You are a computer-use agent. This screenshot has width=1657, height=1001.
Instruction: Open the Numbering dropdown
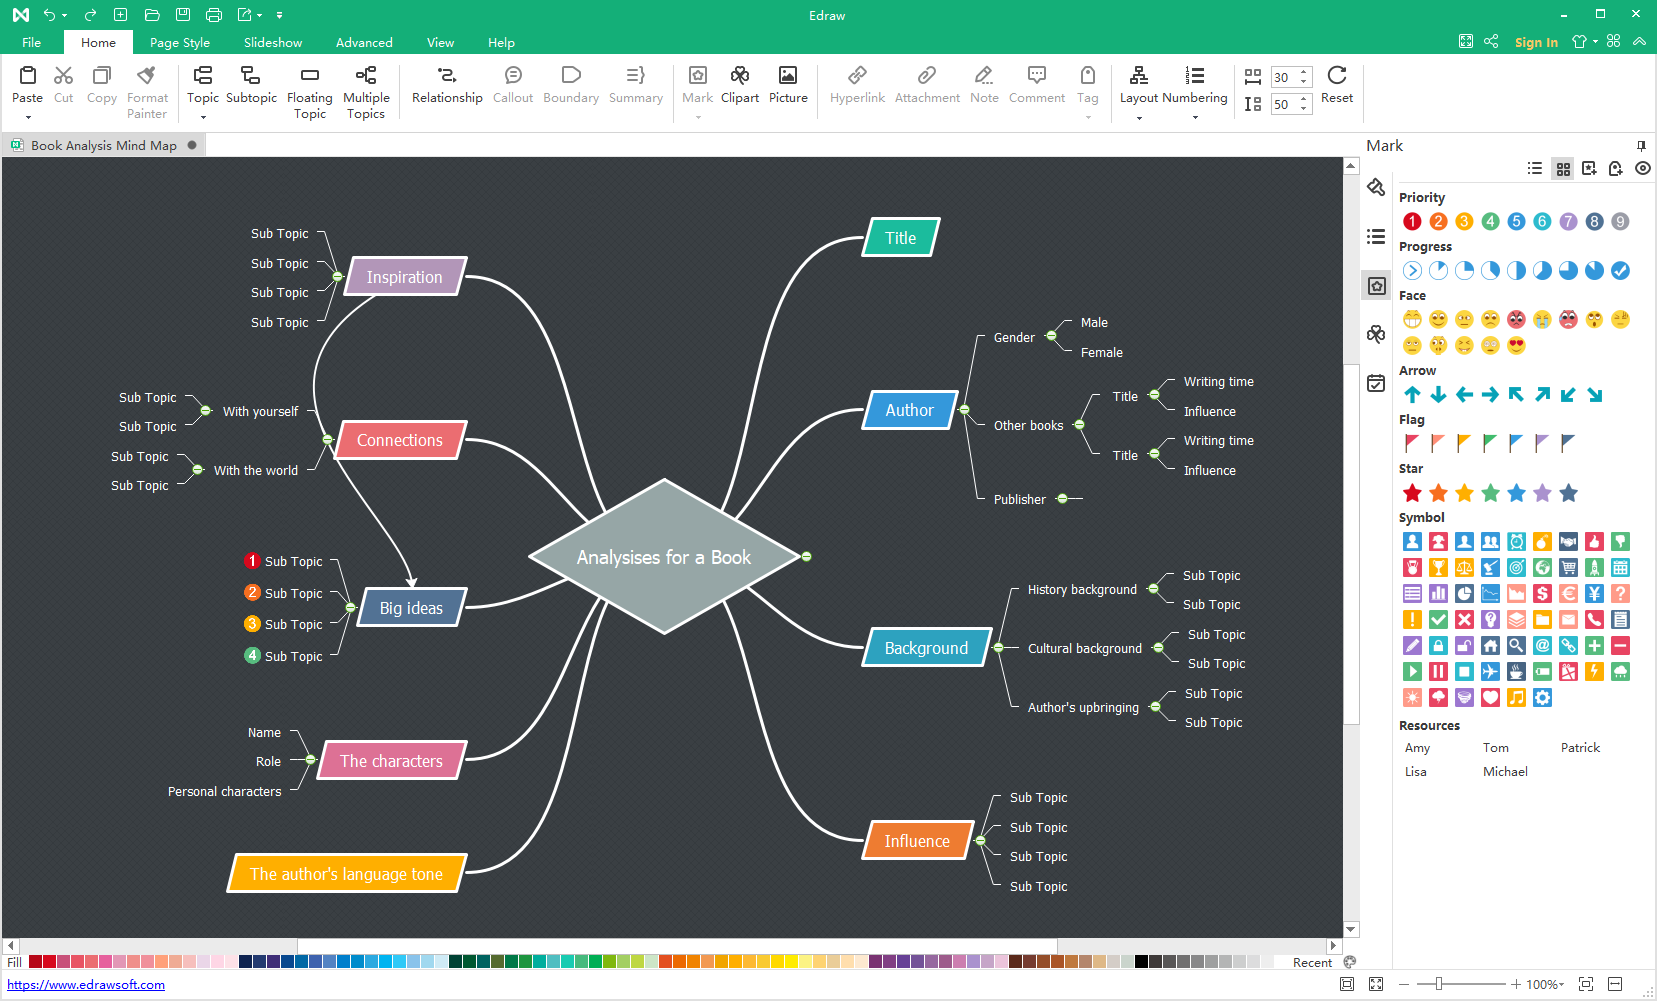[x=1194, y=98]
